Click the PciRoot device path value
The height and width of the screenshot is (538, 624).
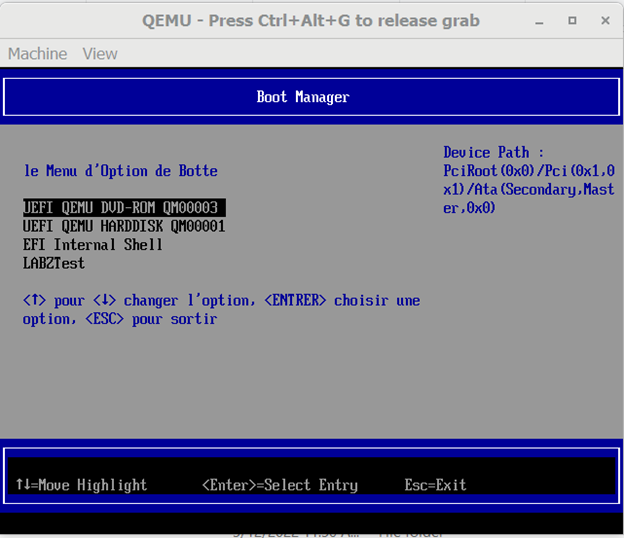coord(529,189)
